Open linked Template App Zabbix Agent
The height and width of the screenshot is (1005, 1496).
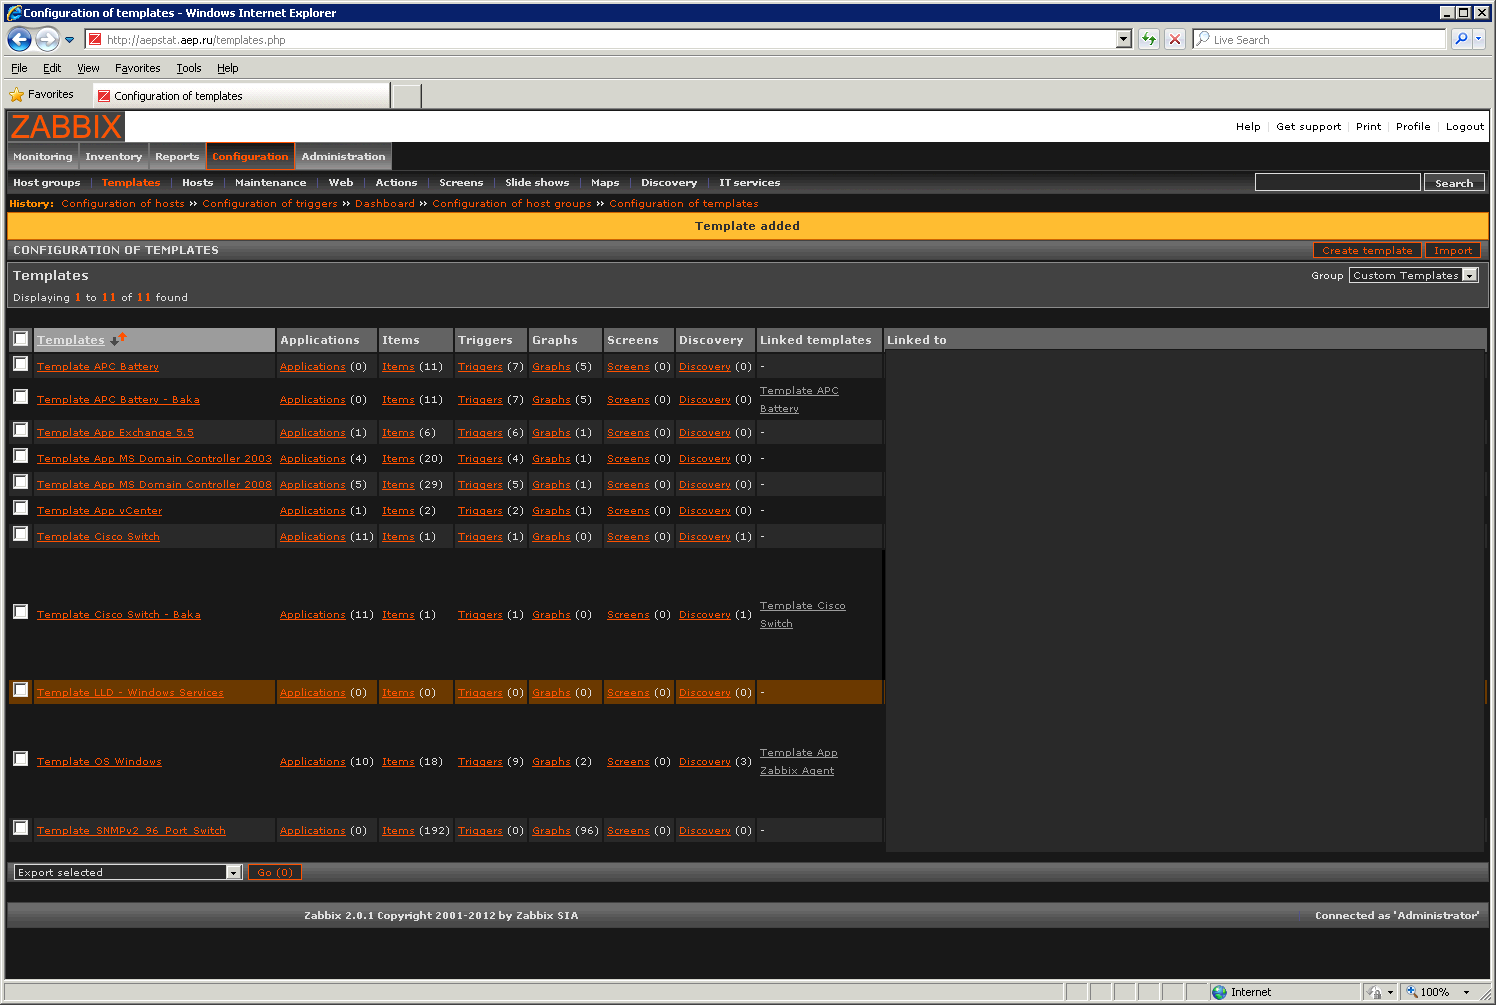point(798,762)
